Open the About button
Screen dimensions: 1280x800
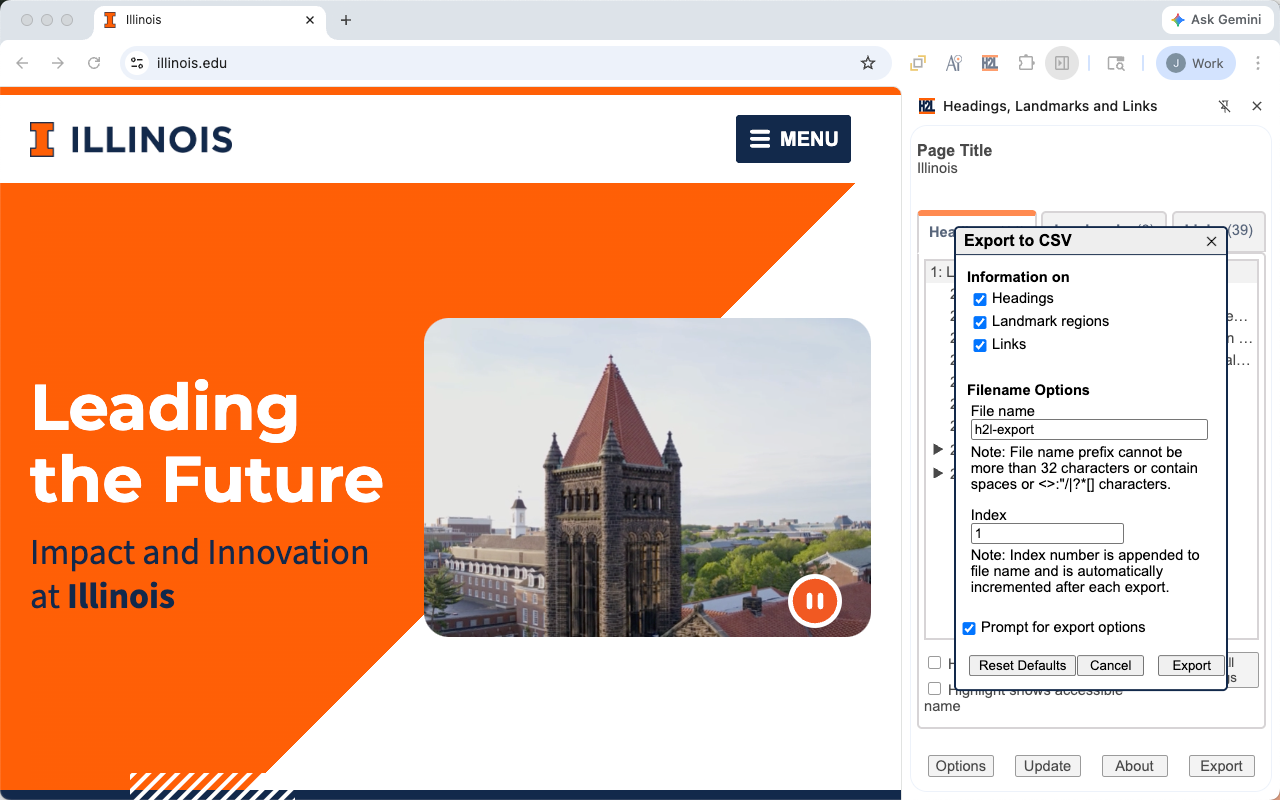tap(1134, 766)
